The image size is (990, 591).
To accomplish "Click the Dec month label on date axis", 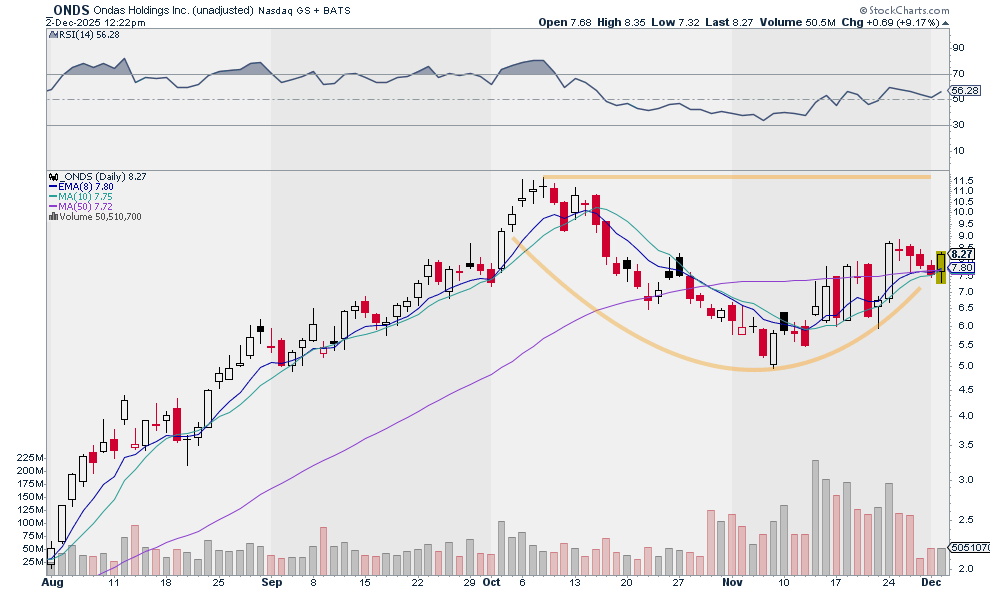I will click(931, 582).
